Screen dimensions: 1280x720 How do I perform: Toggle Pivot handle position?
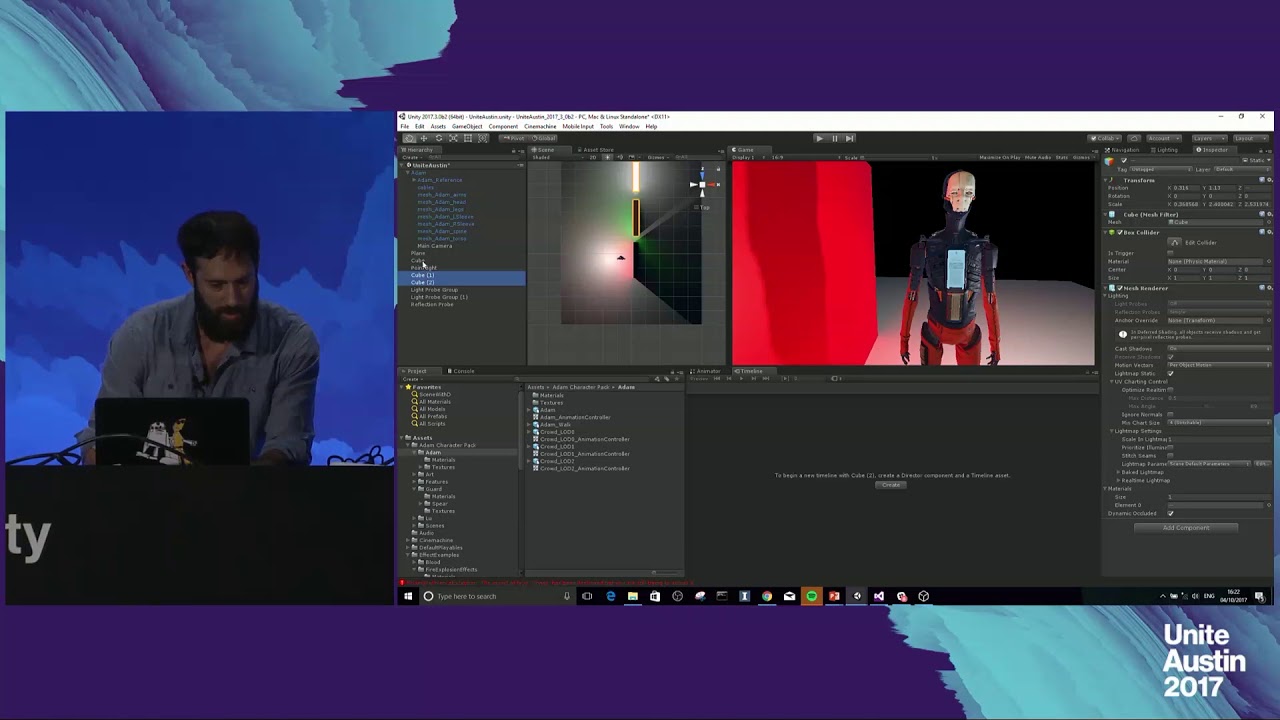pos(513,138)
